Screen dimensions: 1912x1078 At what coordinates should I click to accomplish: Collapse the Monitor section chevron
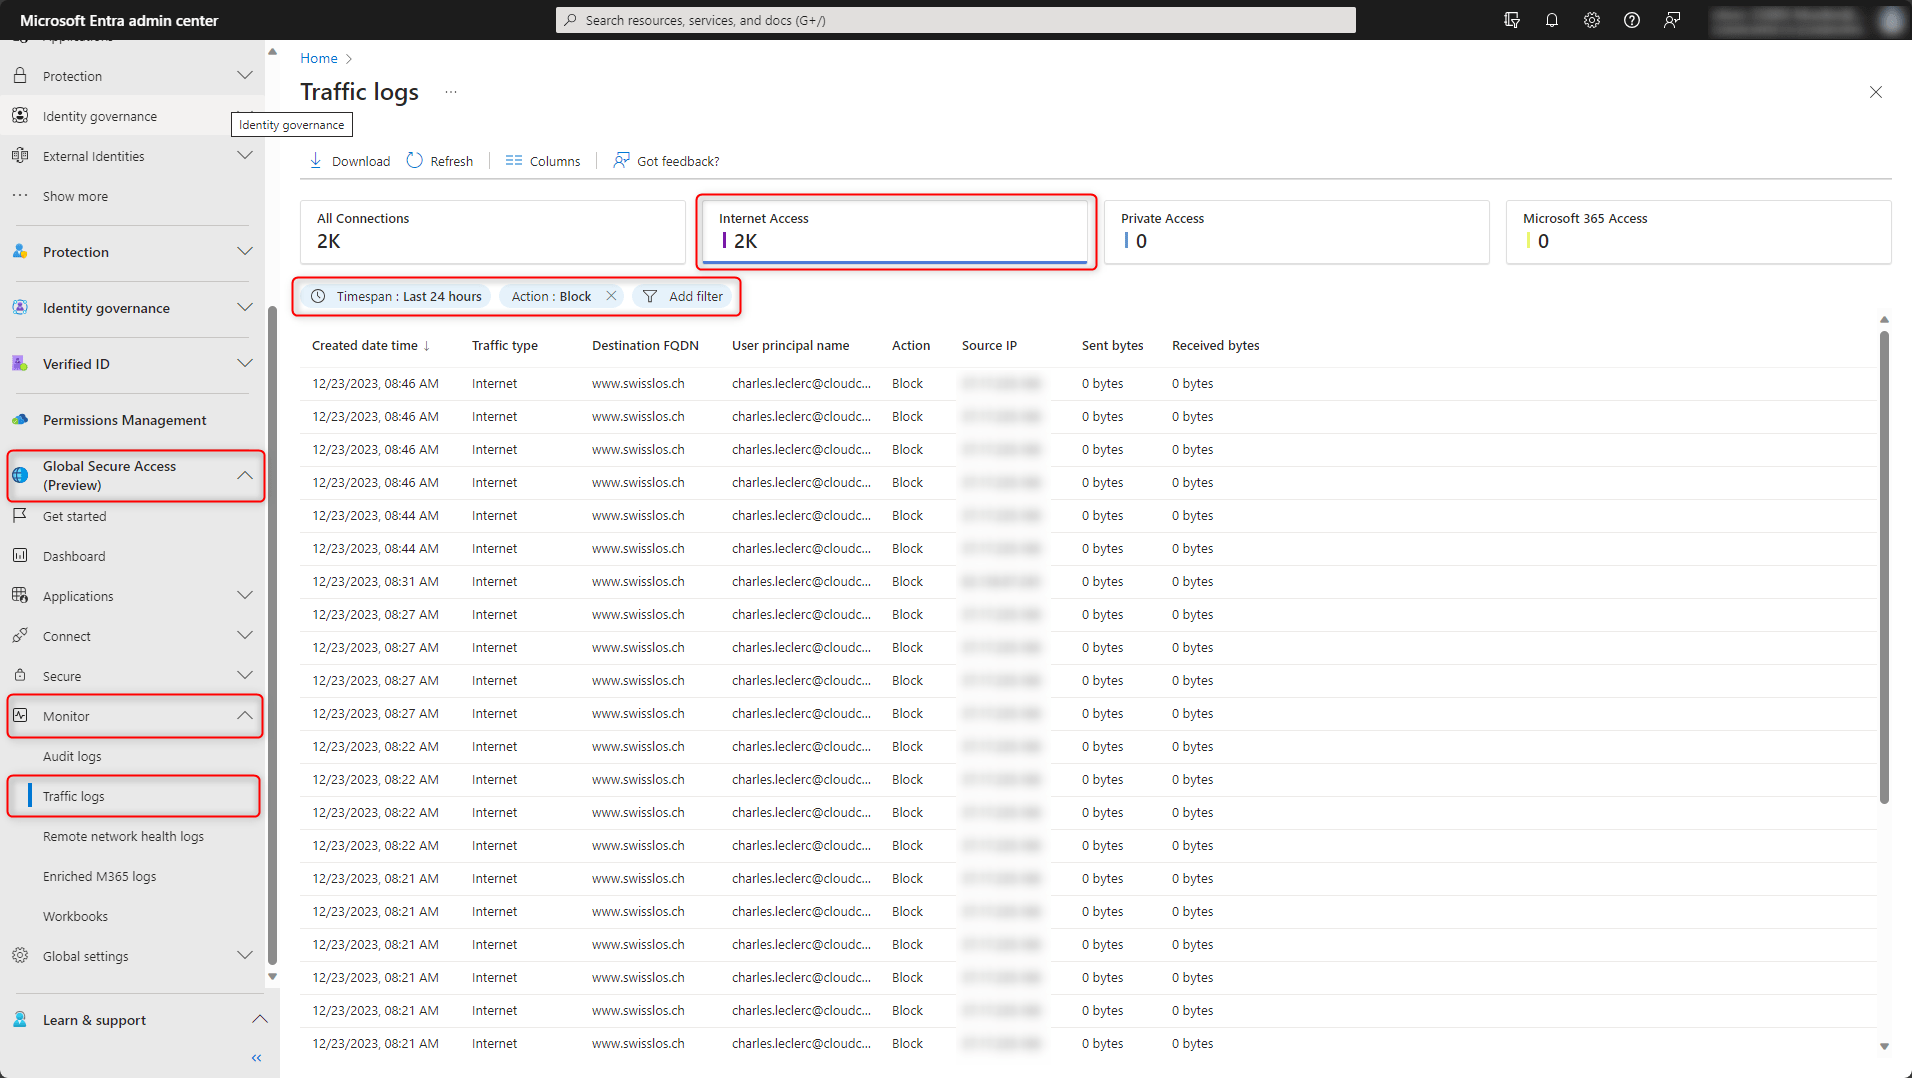coord(245,715)
